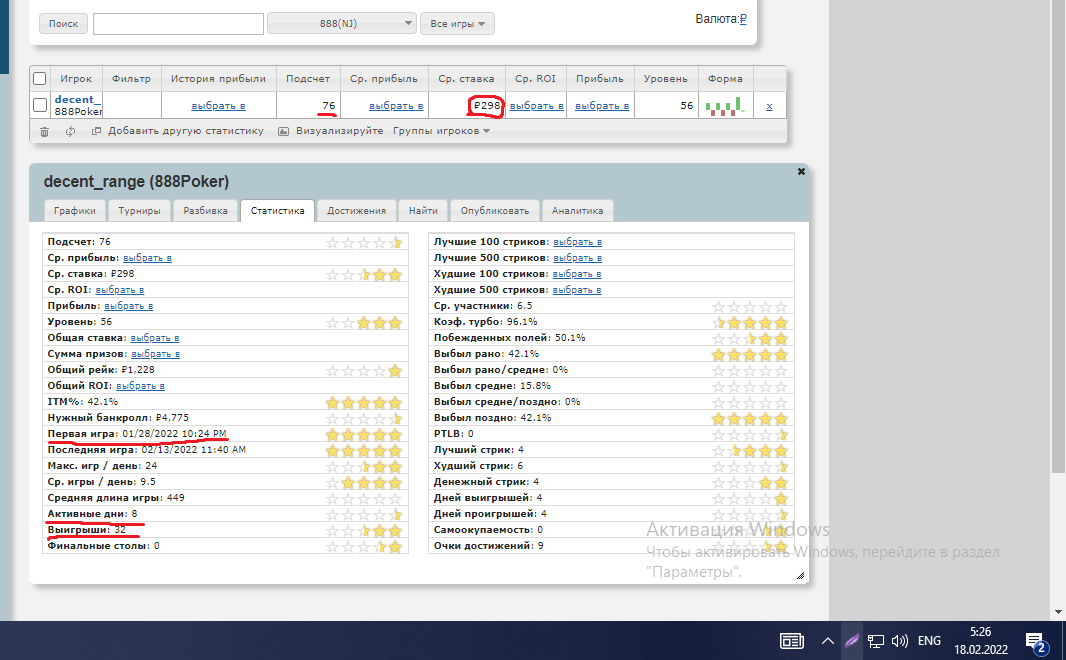Show hidden tray icons chevron
The width and height of the screenshot is (1066, 660).
pos(827,640)
